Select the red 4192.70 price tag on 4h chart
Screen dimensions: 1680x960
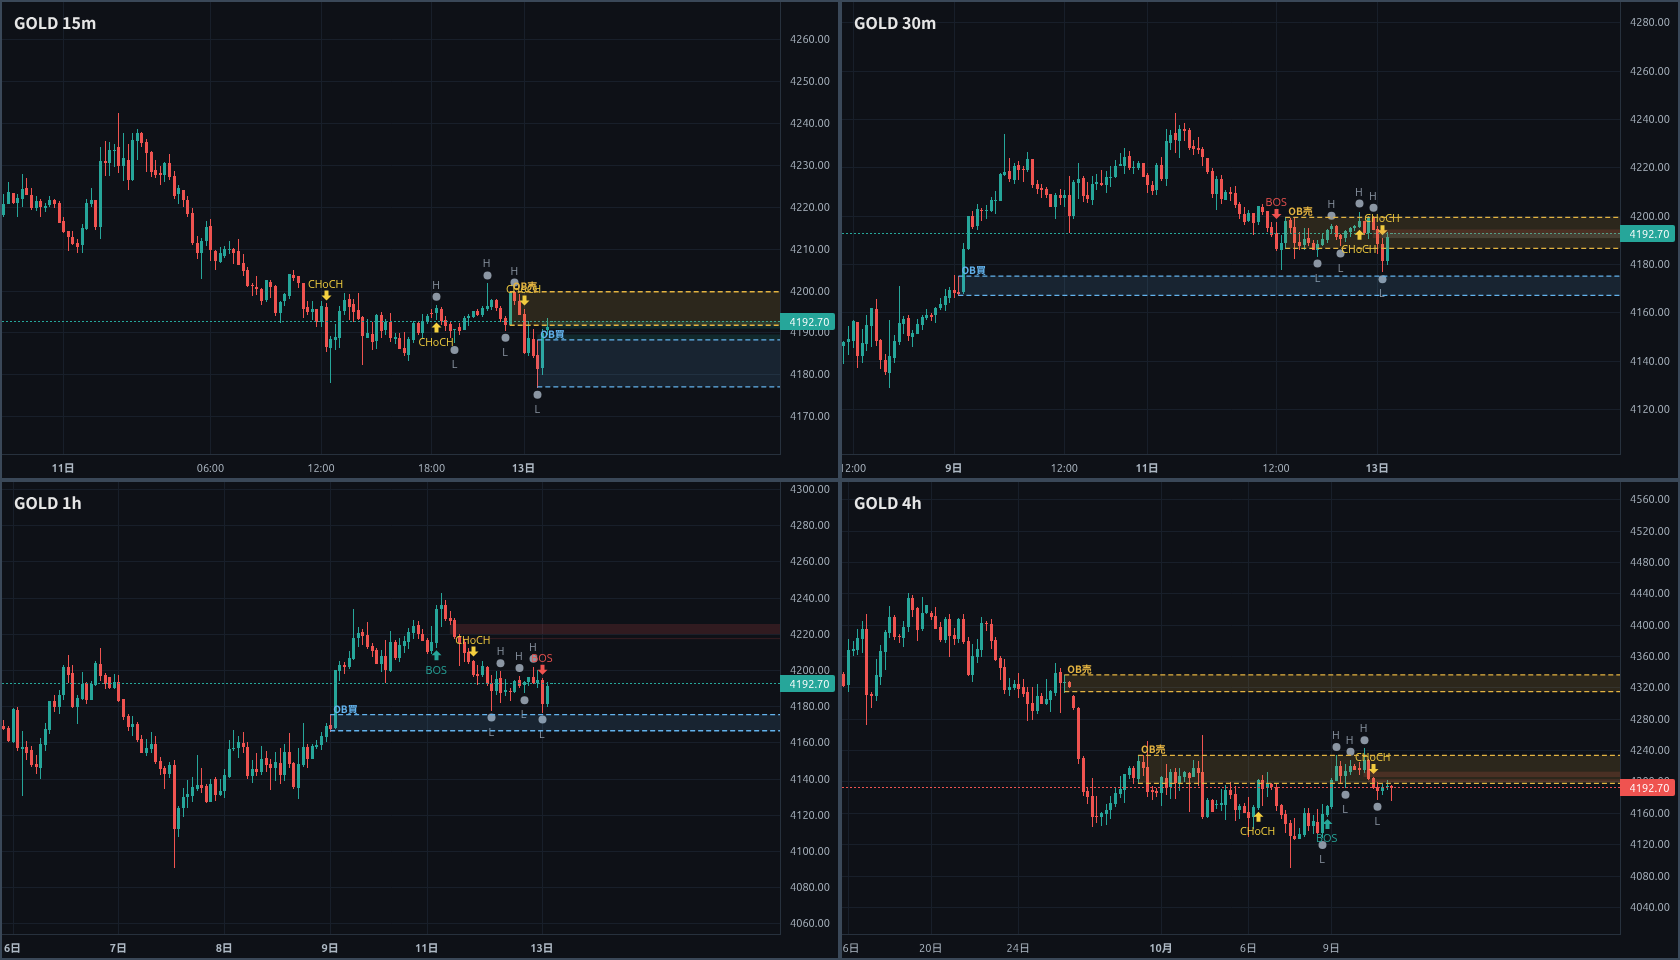pos(1648,788)
